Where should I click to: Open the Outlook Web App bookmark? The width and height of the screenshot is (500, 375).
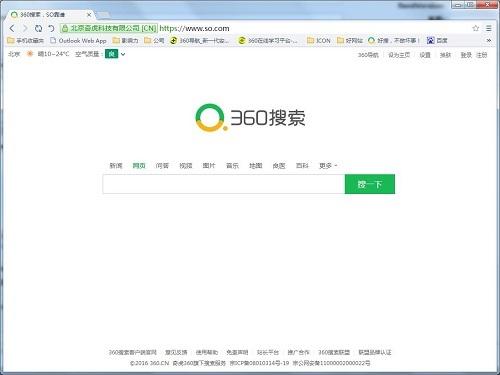(x=78, y=40)
